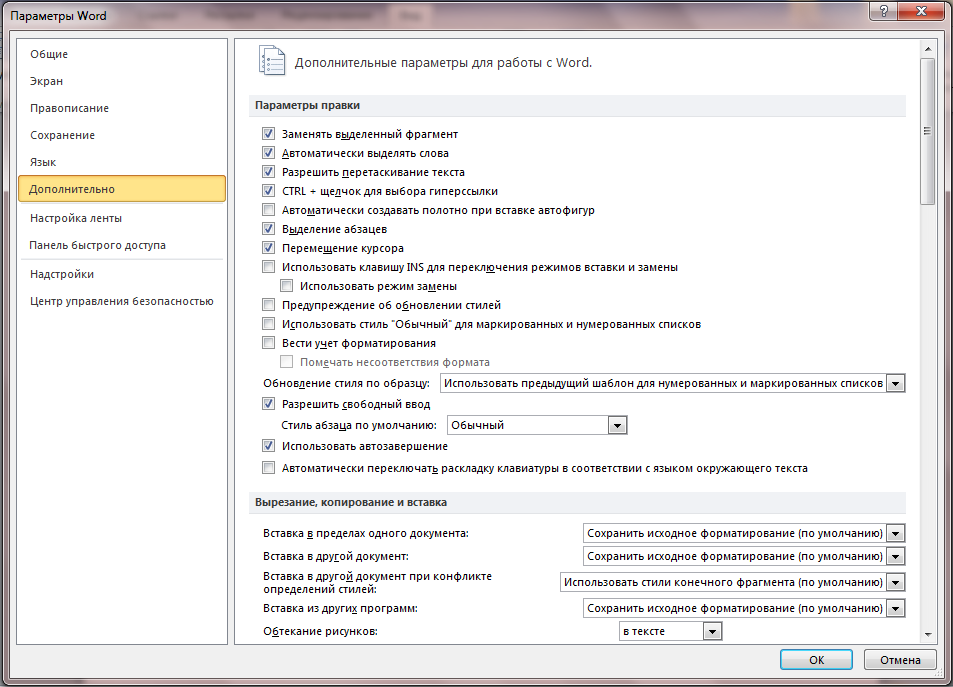
Task: Enable "Предупреждение об обновлении стилей"
Action: pyautogui.click(x=268, y=305)
